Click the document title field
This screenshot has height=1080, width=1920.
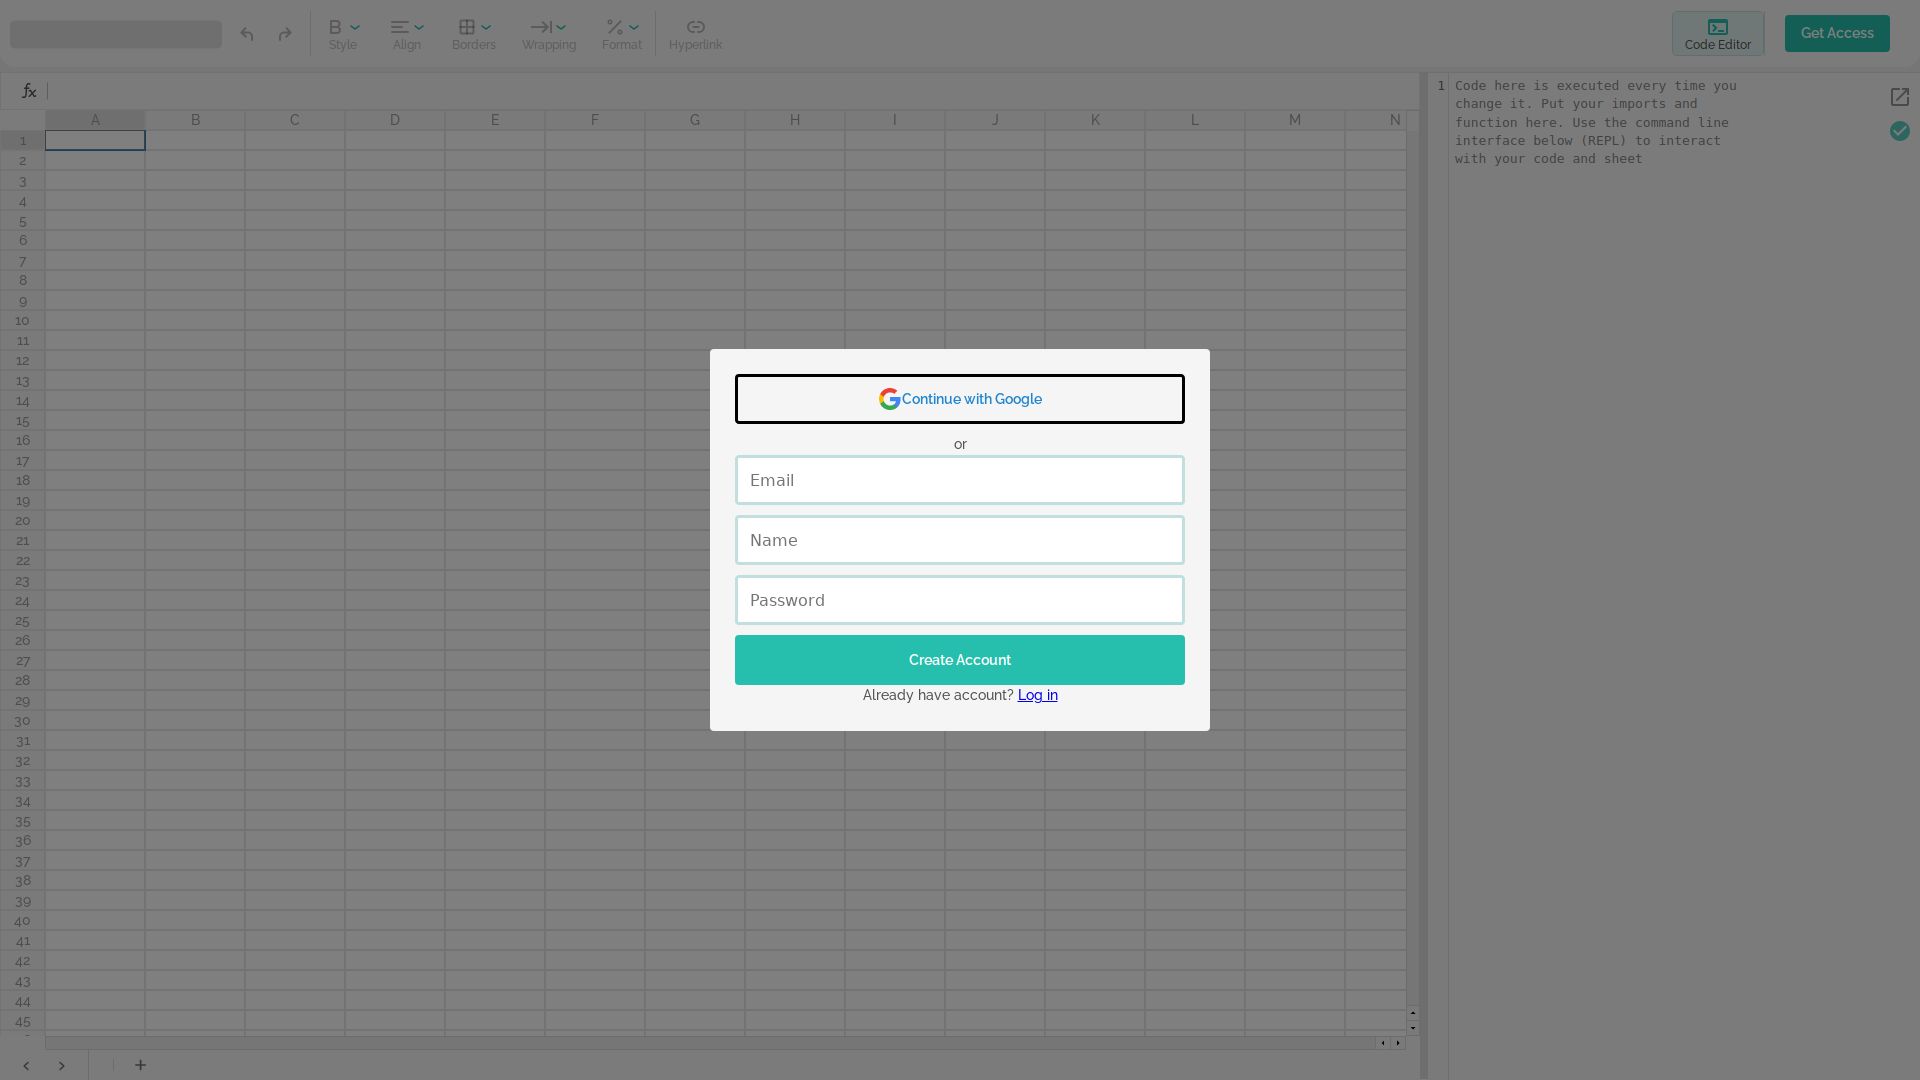pos(116,34)
